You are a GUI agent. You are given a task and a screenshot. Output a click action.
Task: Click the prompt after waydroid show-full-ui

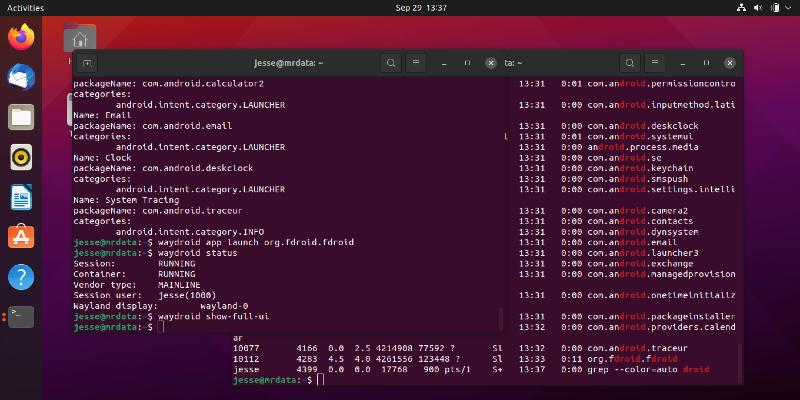click(x=160, y=327)
